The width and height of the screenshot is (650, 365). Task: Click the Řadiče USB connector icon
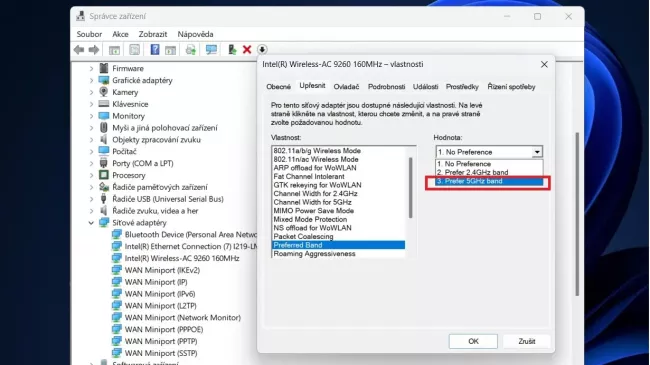(104, 199)
